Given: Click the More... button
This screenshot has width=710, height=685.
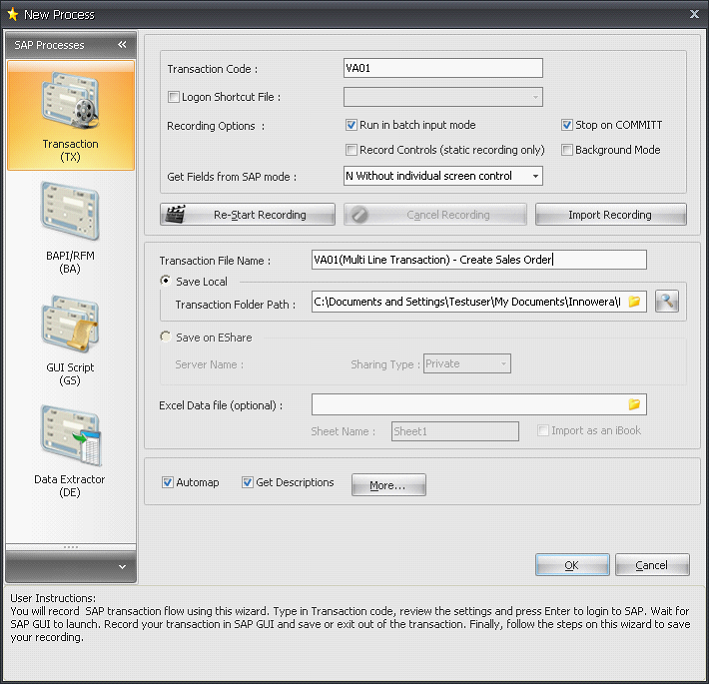Looking at the screenshot, I should (388, 486).
